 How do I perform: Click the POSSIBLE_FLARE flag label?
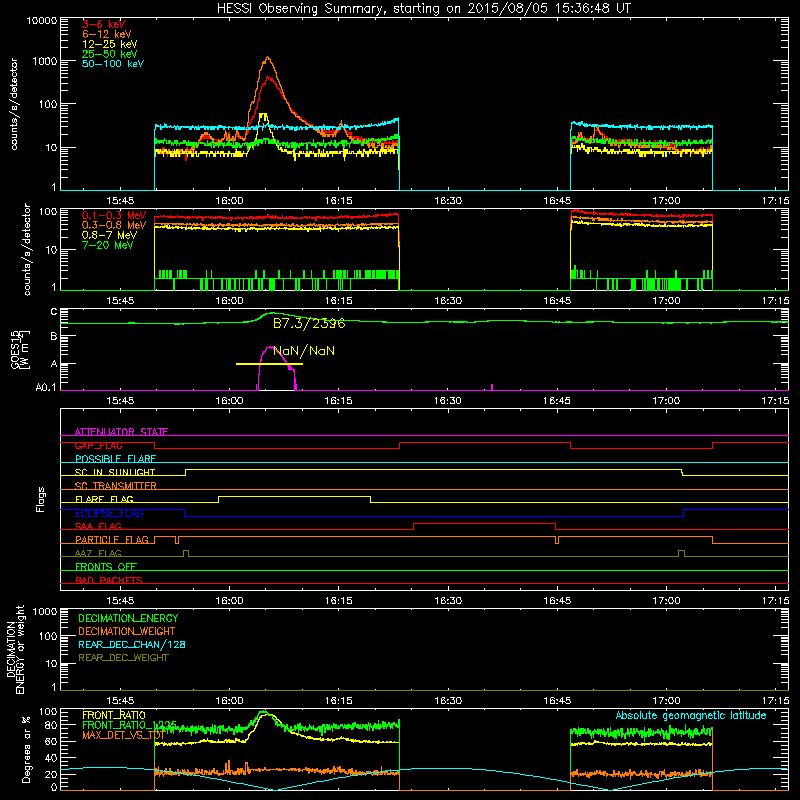(x=115, y=459)
